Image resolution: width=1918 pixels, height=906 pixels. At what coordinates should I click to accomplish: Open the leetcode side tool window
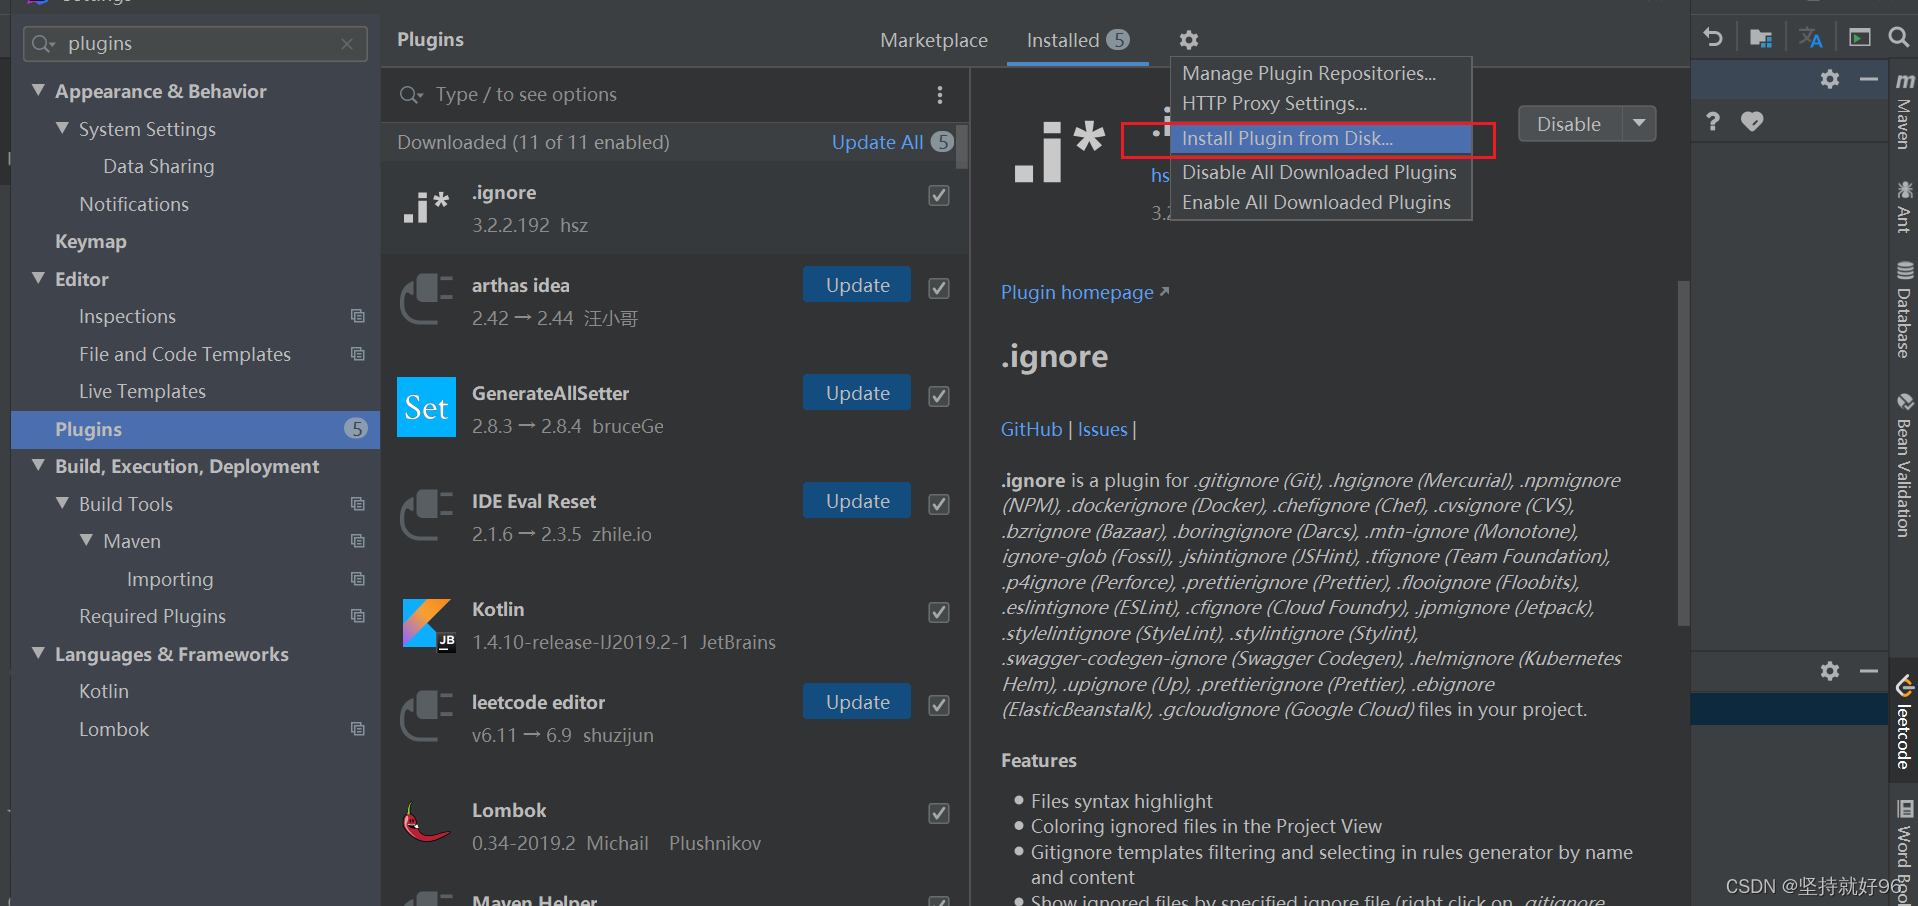tap(1904, 722)
